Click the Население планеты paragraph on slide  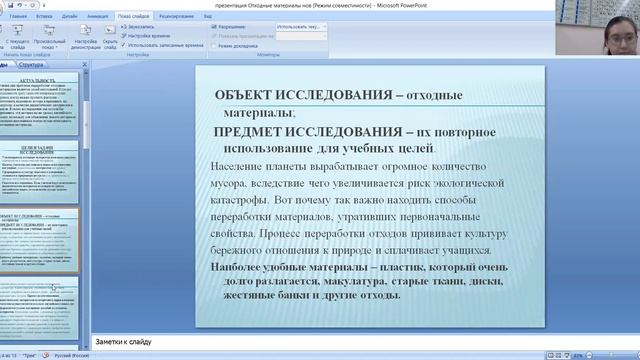(359, 208)
